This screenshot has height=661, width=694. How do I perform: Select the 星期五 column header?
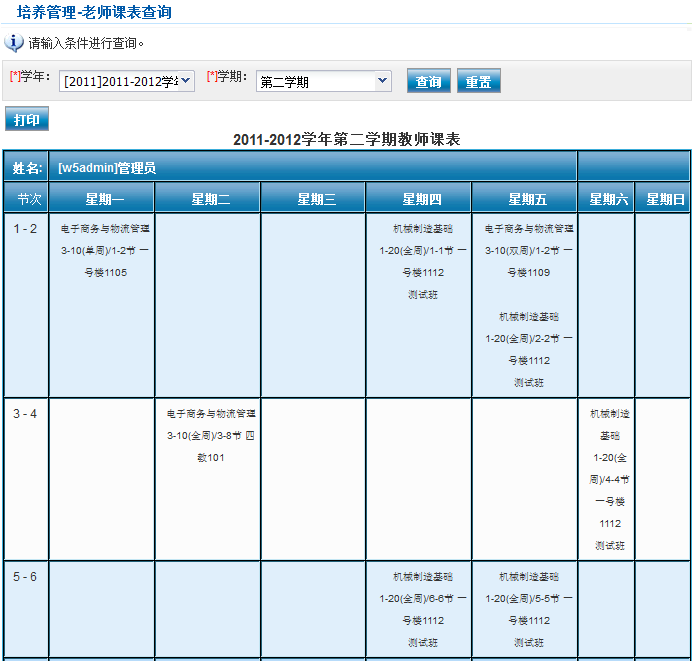pos(525,199)
